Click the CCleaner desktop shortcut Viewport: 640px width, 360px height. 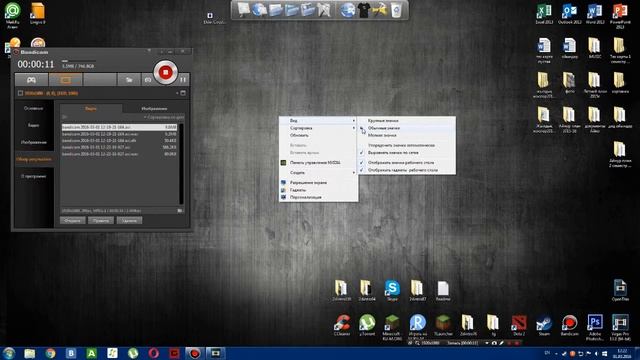coord(342,325)
